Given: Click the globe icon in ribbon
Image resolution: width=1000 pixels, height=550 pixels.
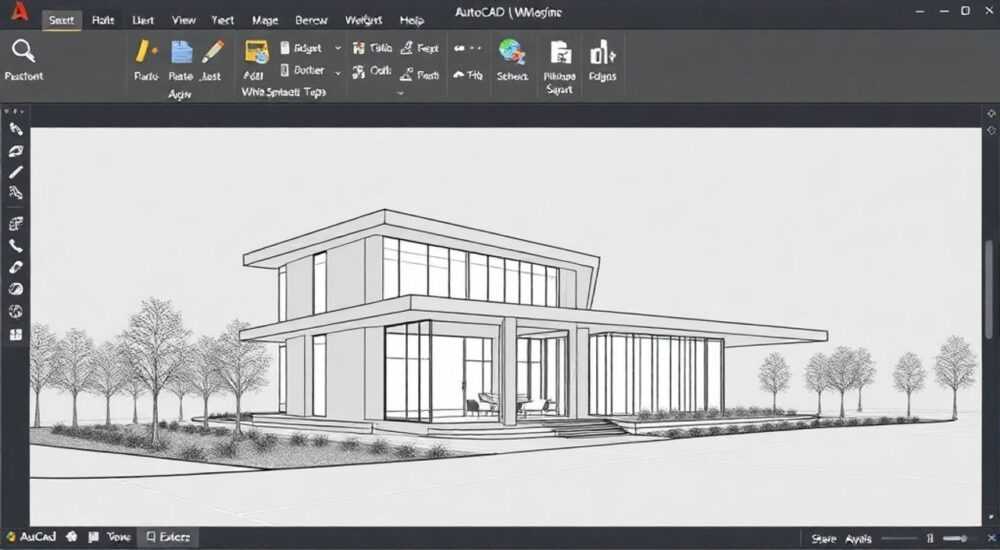Looking at the screenshot, I should click(x=512, y=52).
